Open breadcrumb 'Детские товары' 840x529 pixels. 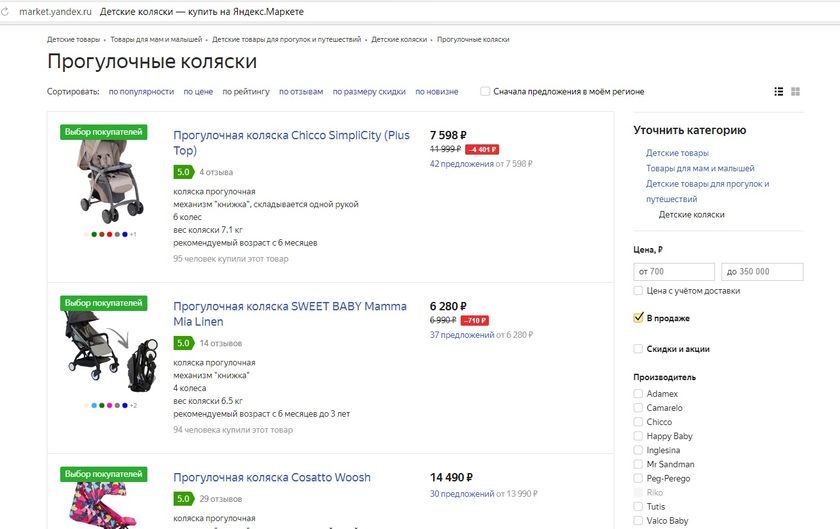[73, 40]
